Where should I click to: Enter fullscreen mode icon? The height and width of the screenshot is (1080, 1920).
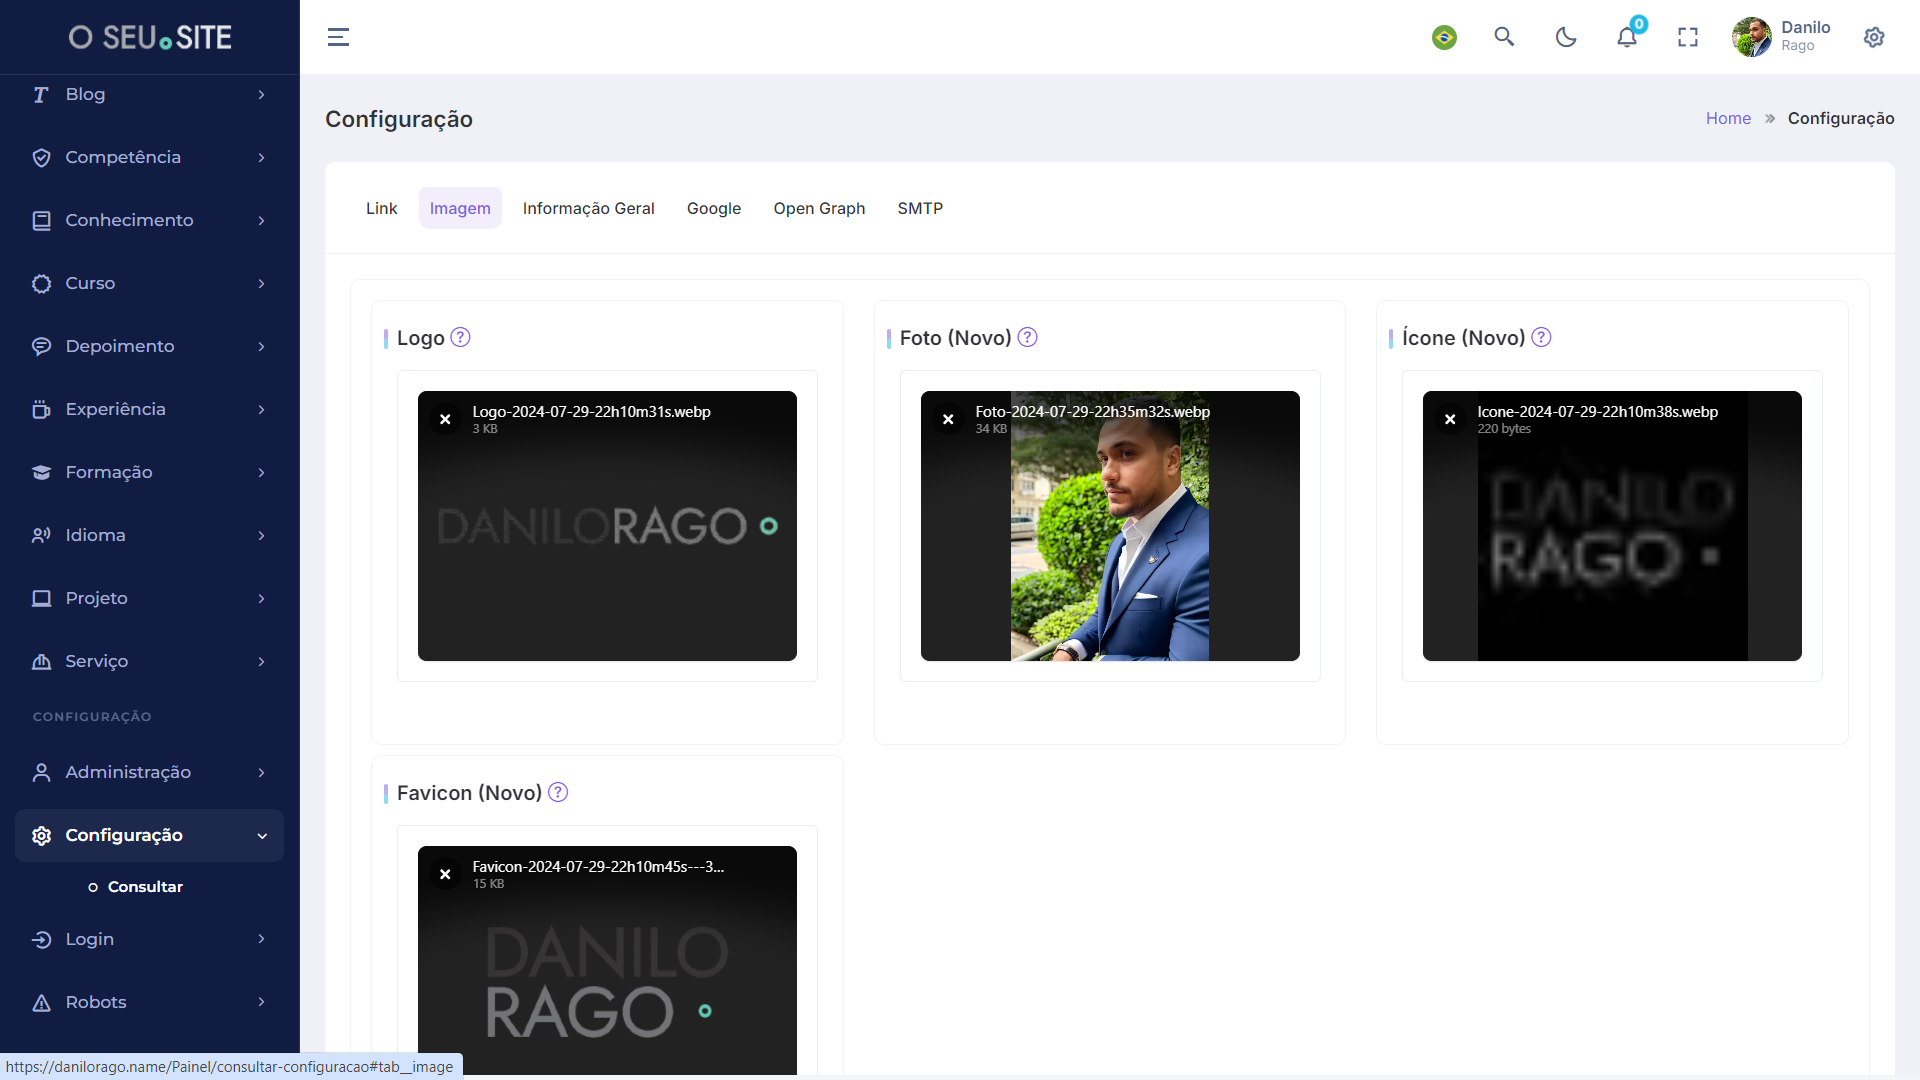[x=1688, y=37]
